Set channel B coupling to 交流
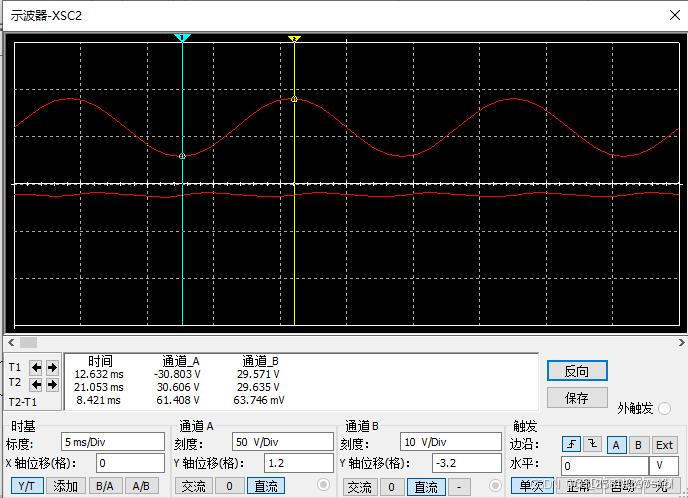The image size is (688, 498). [x=359, y=487]
